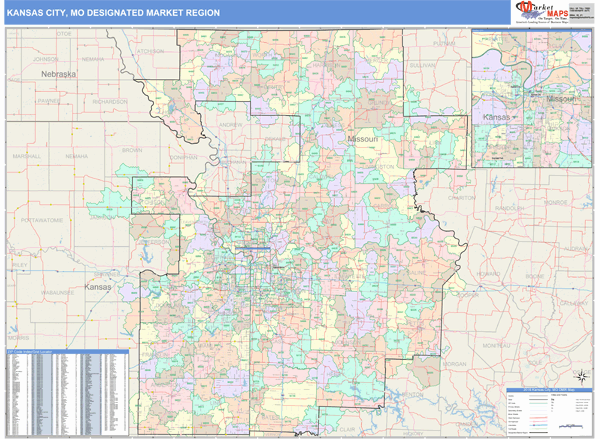Click the MORRIS county label
Viewport: 600px width, 439px height.
[19, 338]
